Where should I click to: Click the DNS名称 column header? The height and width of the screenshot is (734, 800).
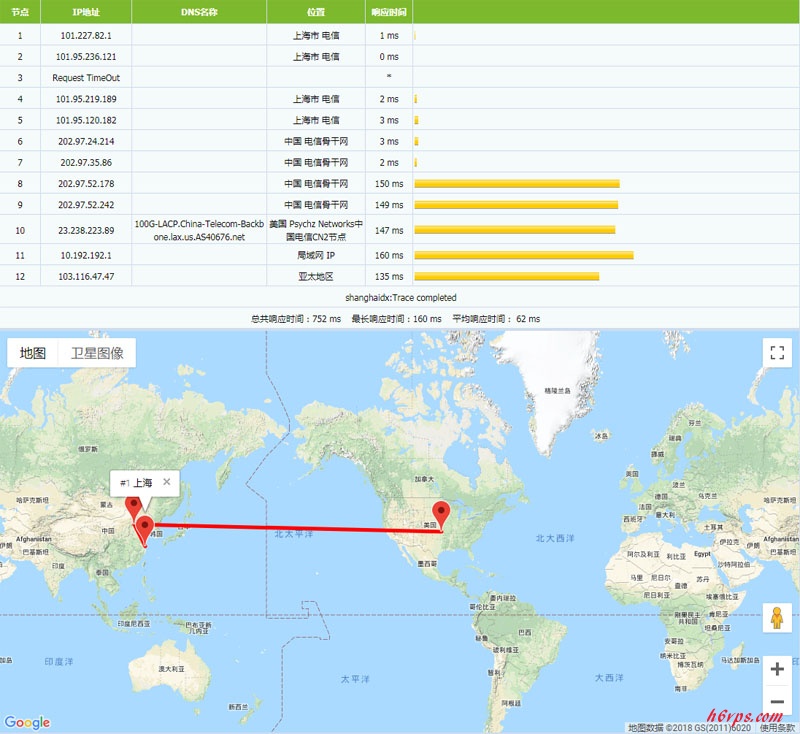tap(199, 12)
